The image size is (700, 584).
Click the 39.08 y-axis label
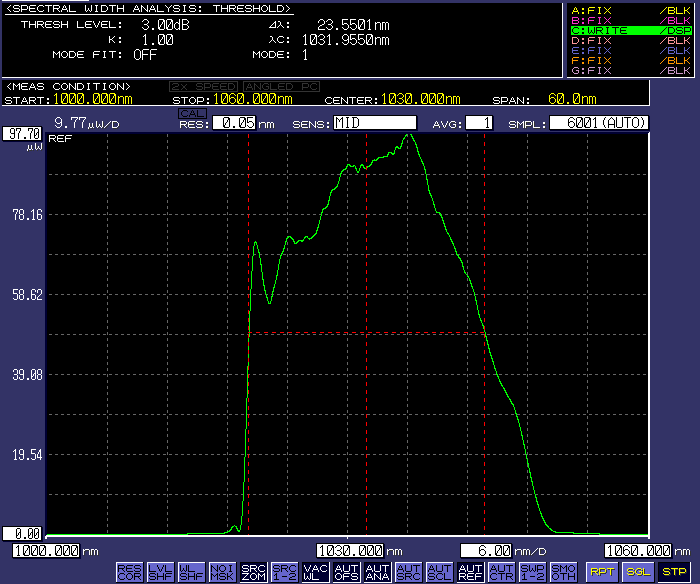click(28, 375)
